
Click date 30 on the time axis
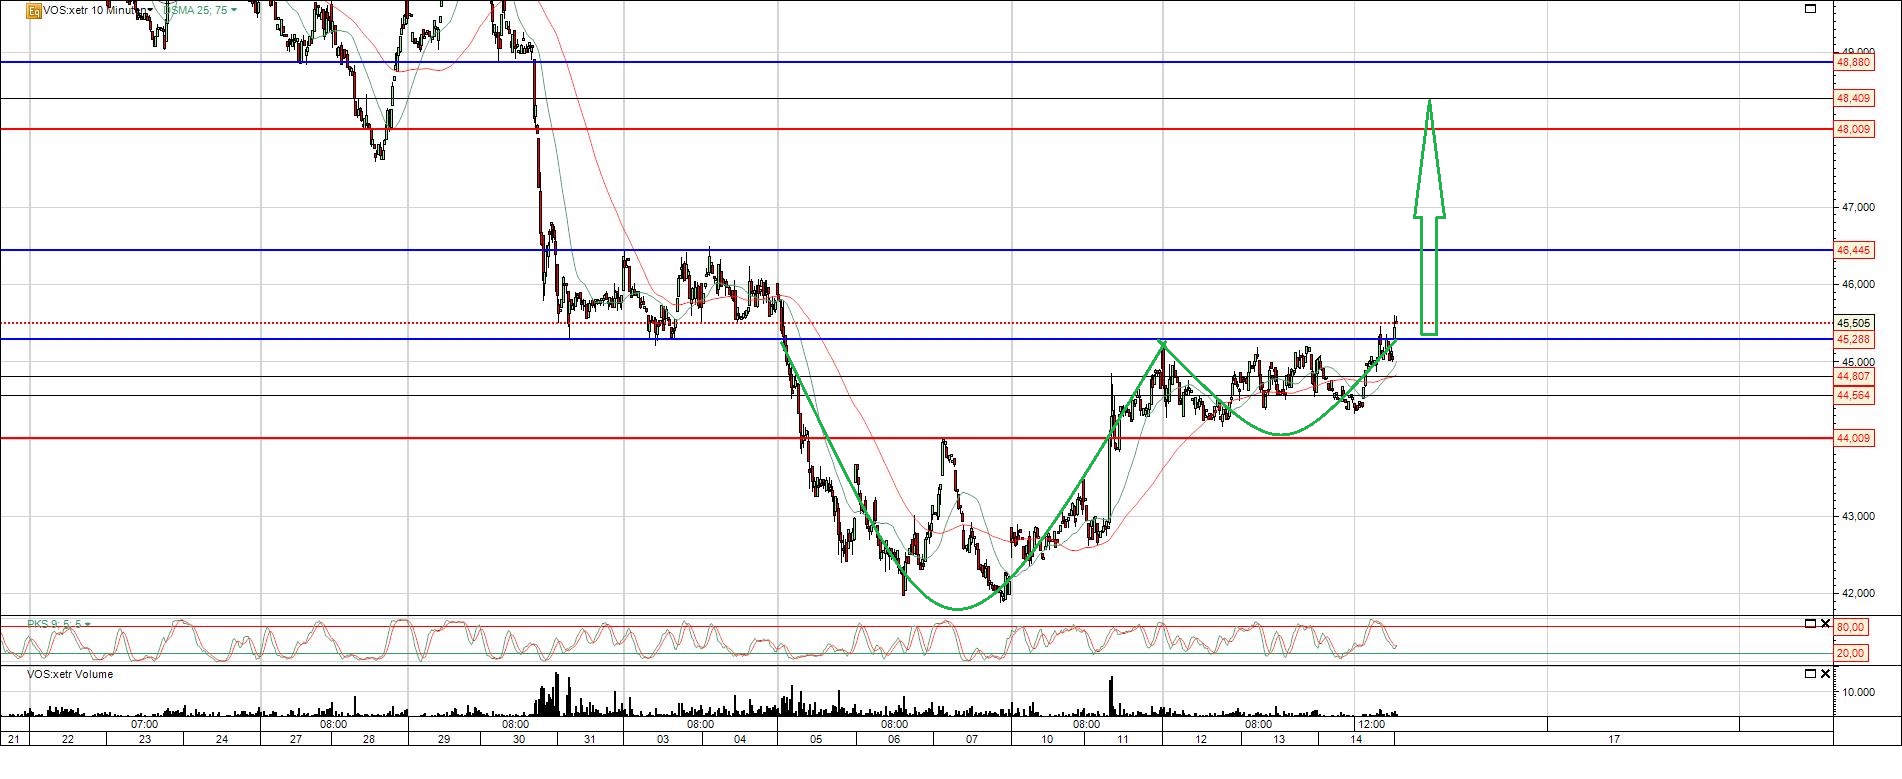518,739
